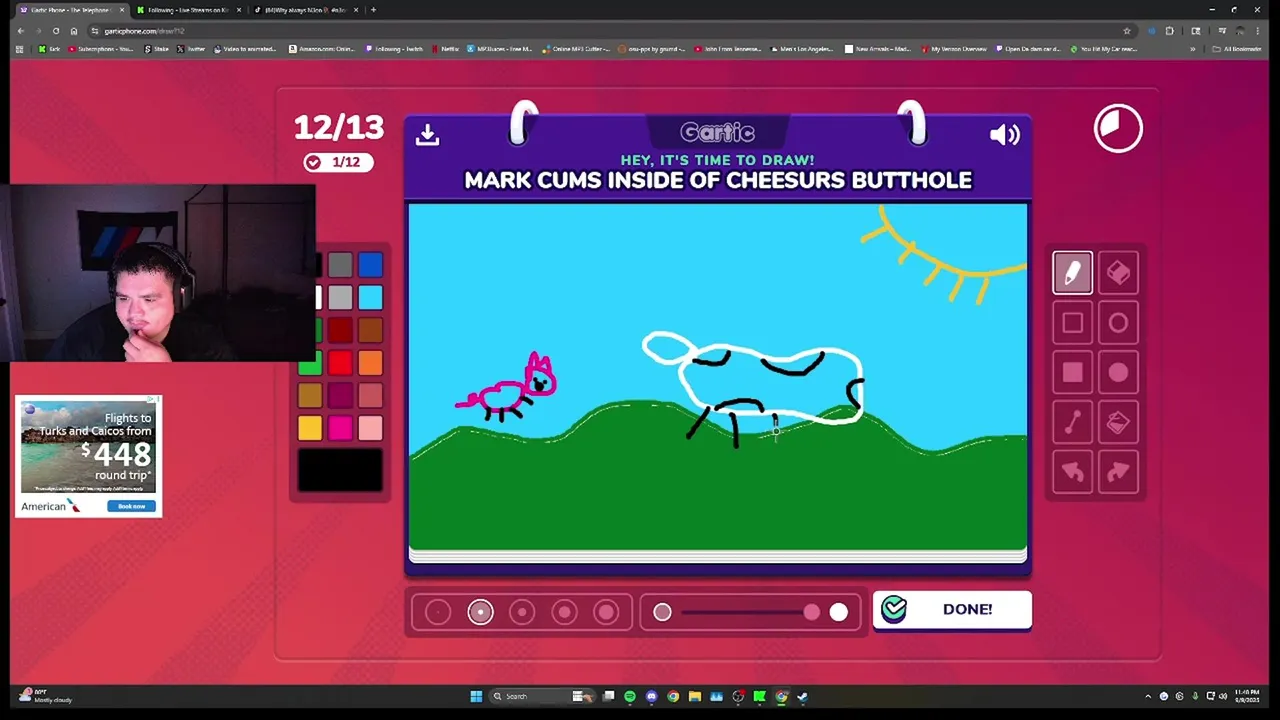Open the Twitter bookmark
Image resolution: width=1280 pixels, height=720 pixels.
(x=192, y=48)
